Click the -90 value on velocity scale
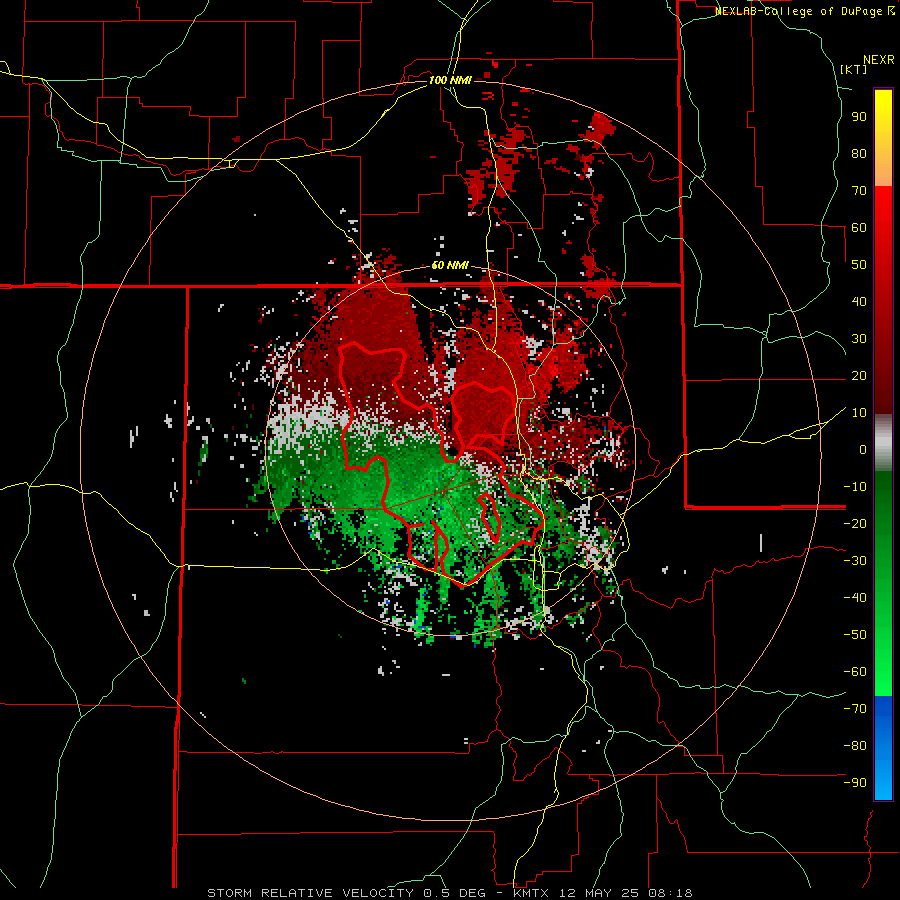This screenshot has height=900, width=900. point(855,783)
